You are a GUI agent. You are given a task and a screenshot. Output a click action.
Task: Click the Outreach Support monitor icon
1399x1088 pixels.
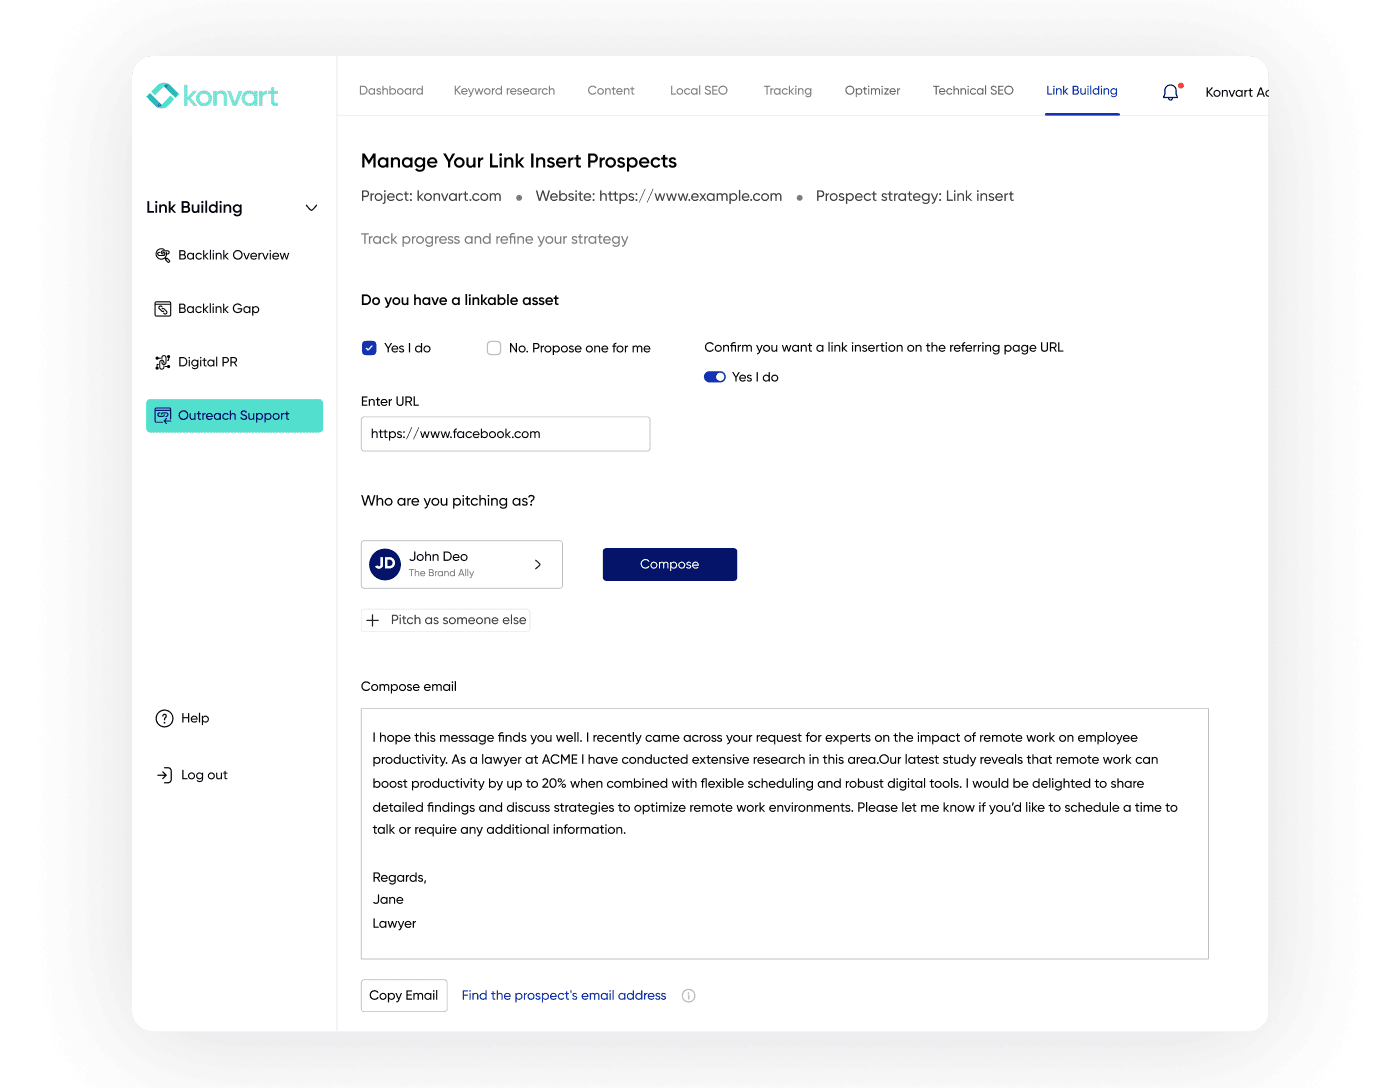pos(163,415)
